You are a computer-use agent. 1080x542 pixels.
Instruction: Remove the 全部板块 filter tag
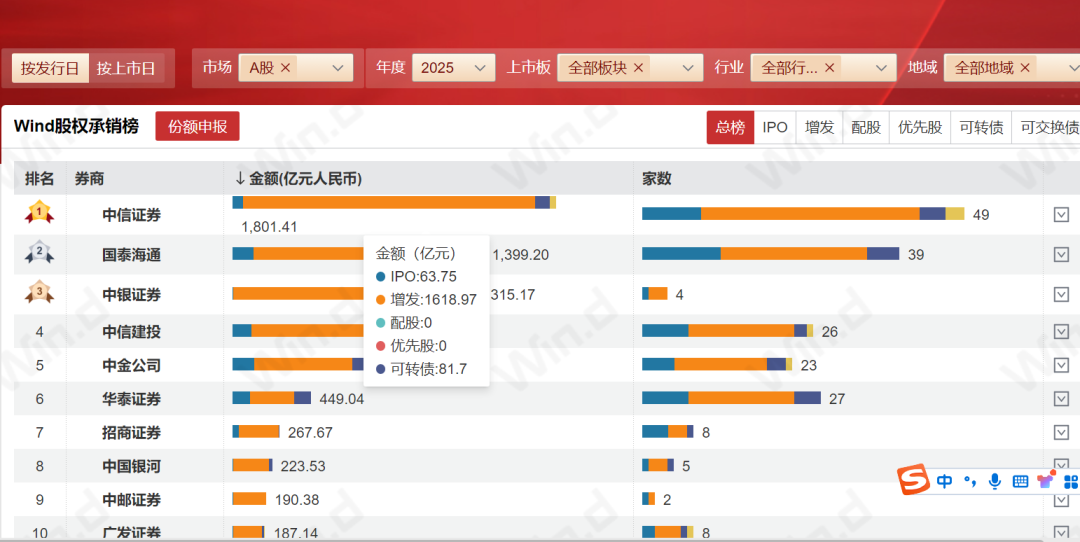[638, 67]
